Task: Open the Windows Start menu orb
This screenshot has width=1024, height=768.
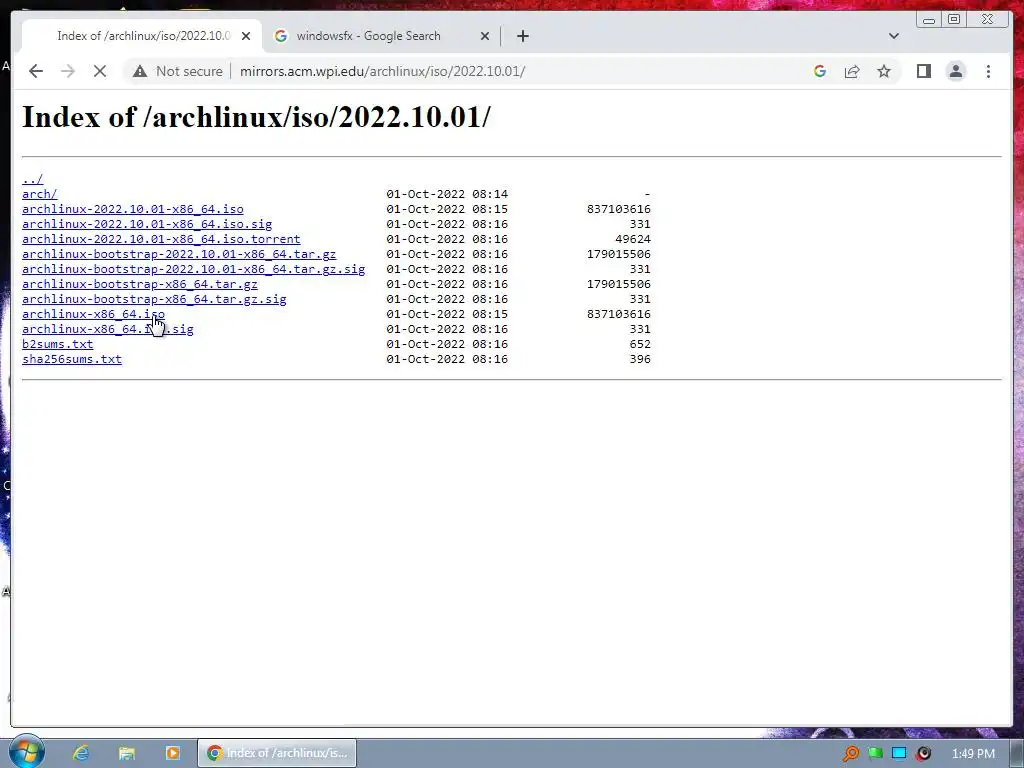Action: click(x=27, y=752)
